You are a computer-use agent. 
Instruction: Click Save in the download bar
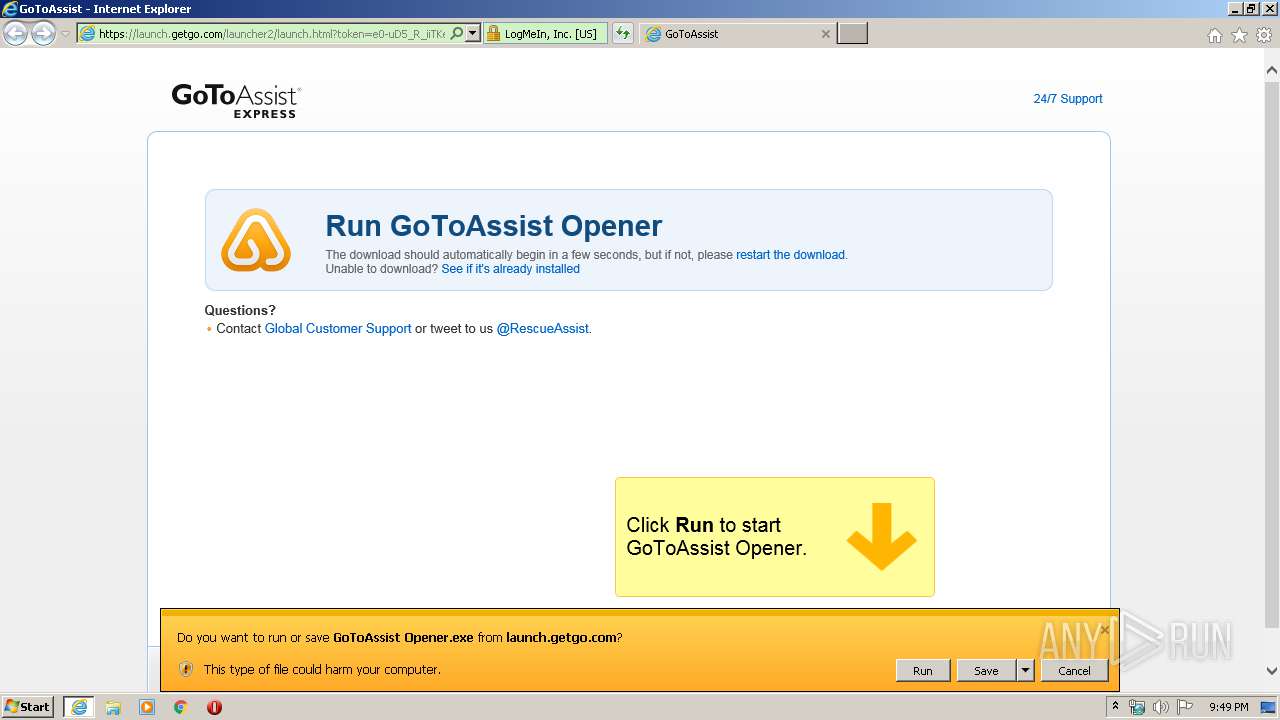(986, 671)
